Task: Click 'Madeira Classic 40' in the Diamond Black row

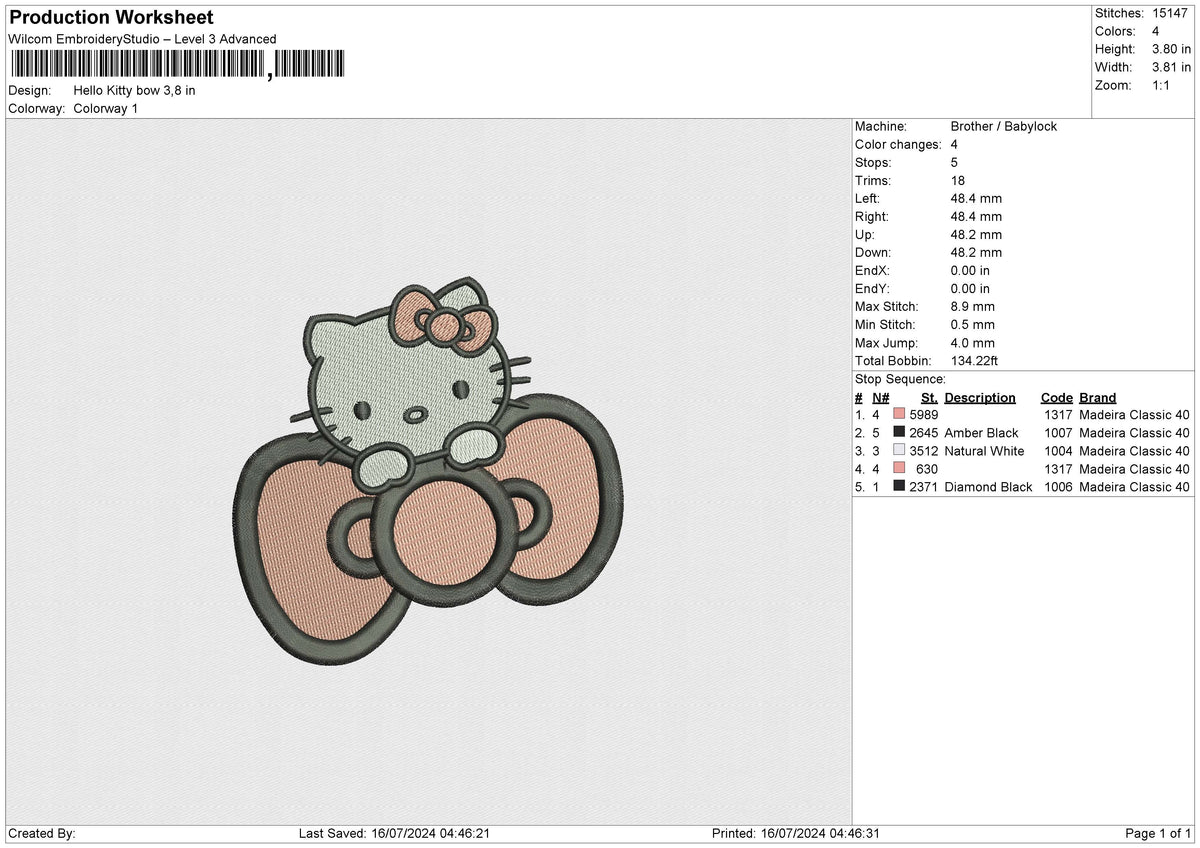Action: click(1134, 487)
